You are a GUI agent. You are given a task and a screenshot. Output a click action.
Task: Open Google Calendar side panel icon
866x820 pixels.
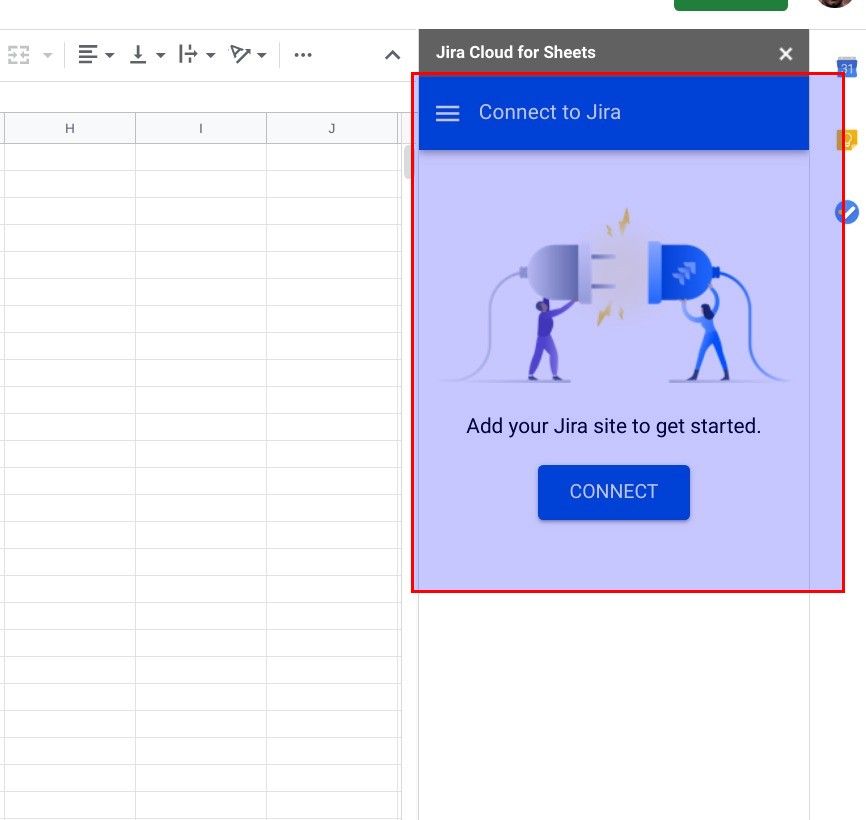tap(847, 67)
